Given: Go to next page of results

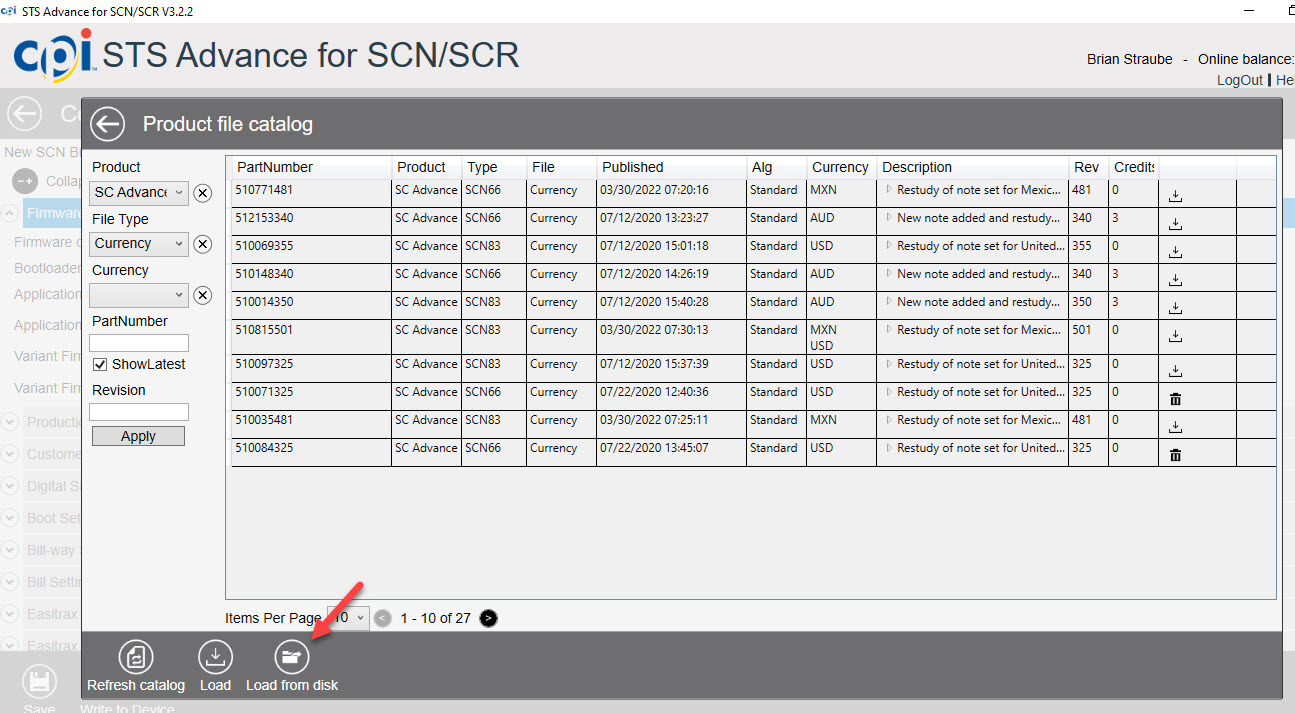Looking at the screenshot, I should (488, 618).
